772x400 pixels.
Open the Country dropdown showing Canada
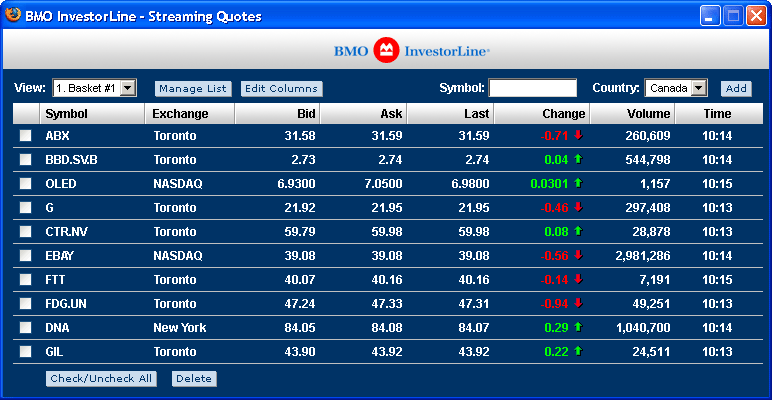(x=676, y=88)
